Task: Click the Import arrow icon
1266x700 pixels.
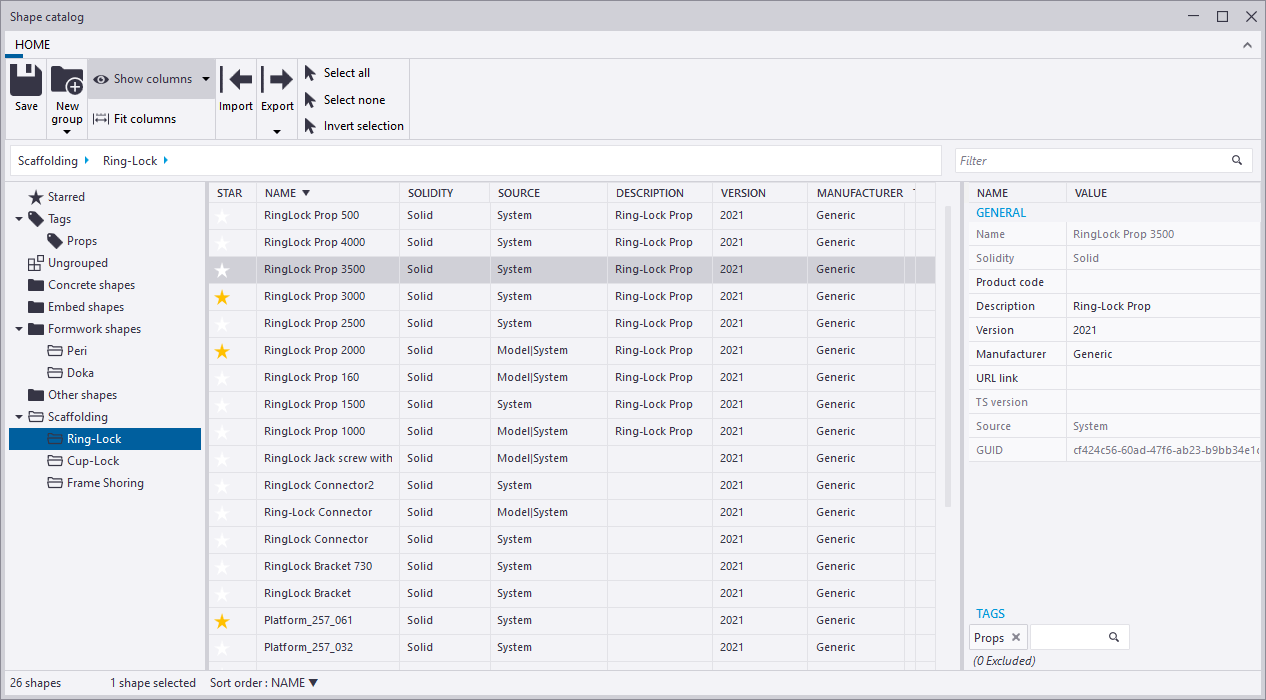Action: [x=236, y=79]
